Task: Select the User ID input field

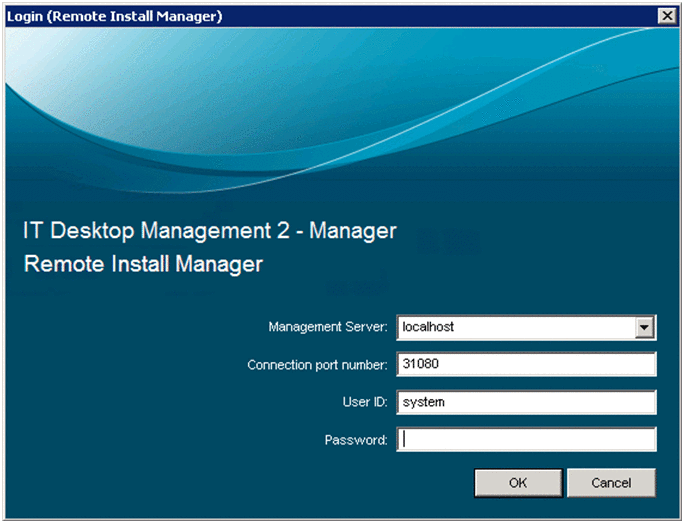Action: (x=526, y=402)
